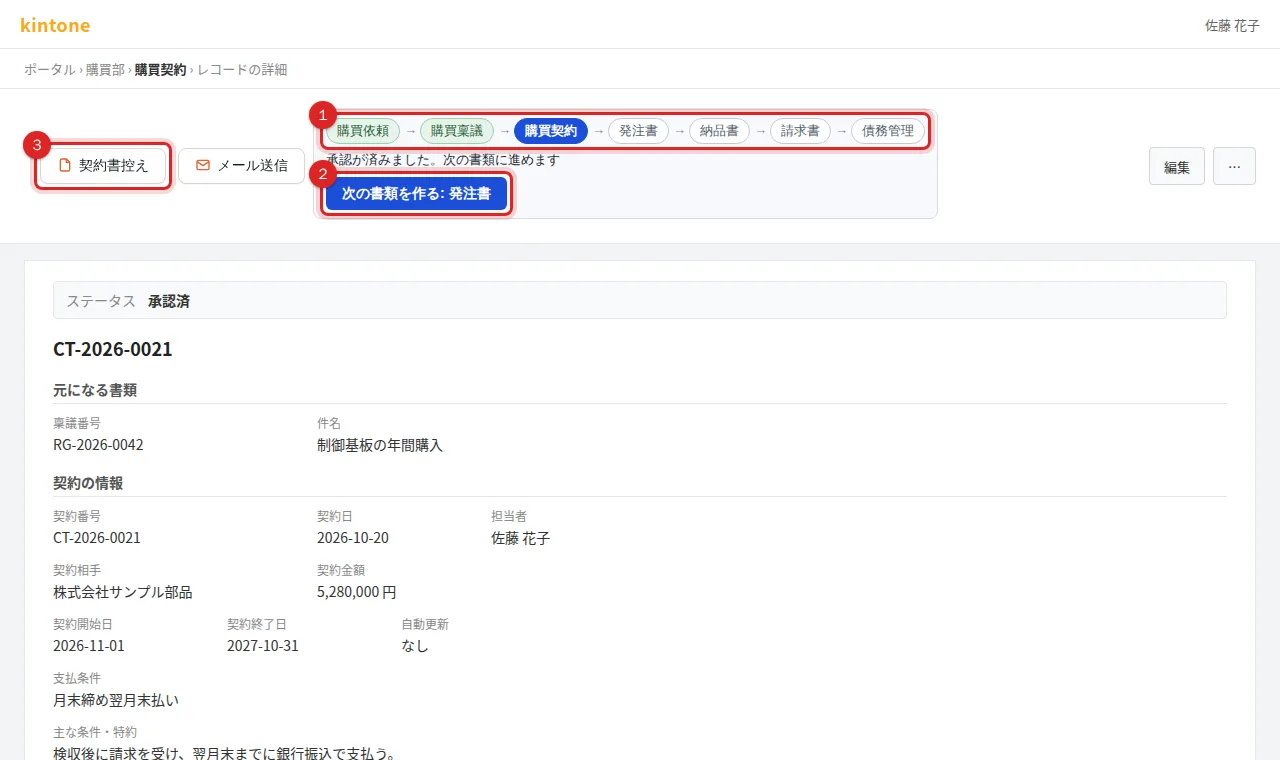
Task: Click 自動更新 value なし
Action: pos(415,646)
